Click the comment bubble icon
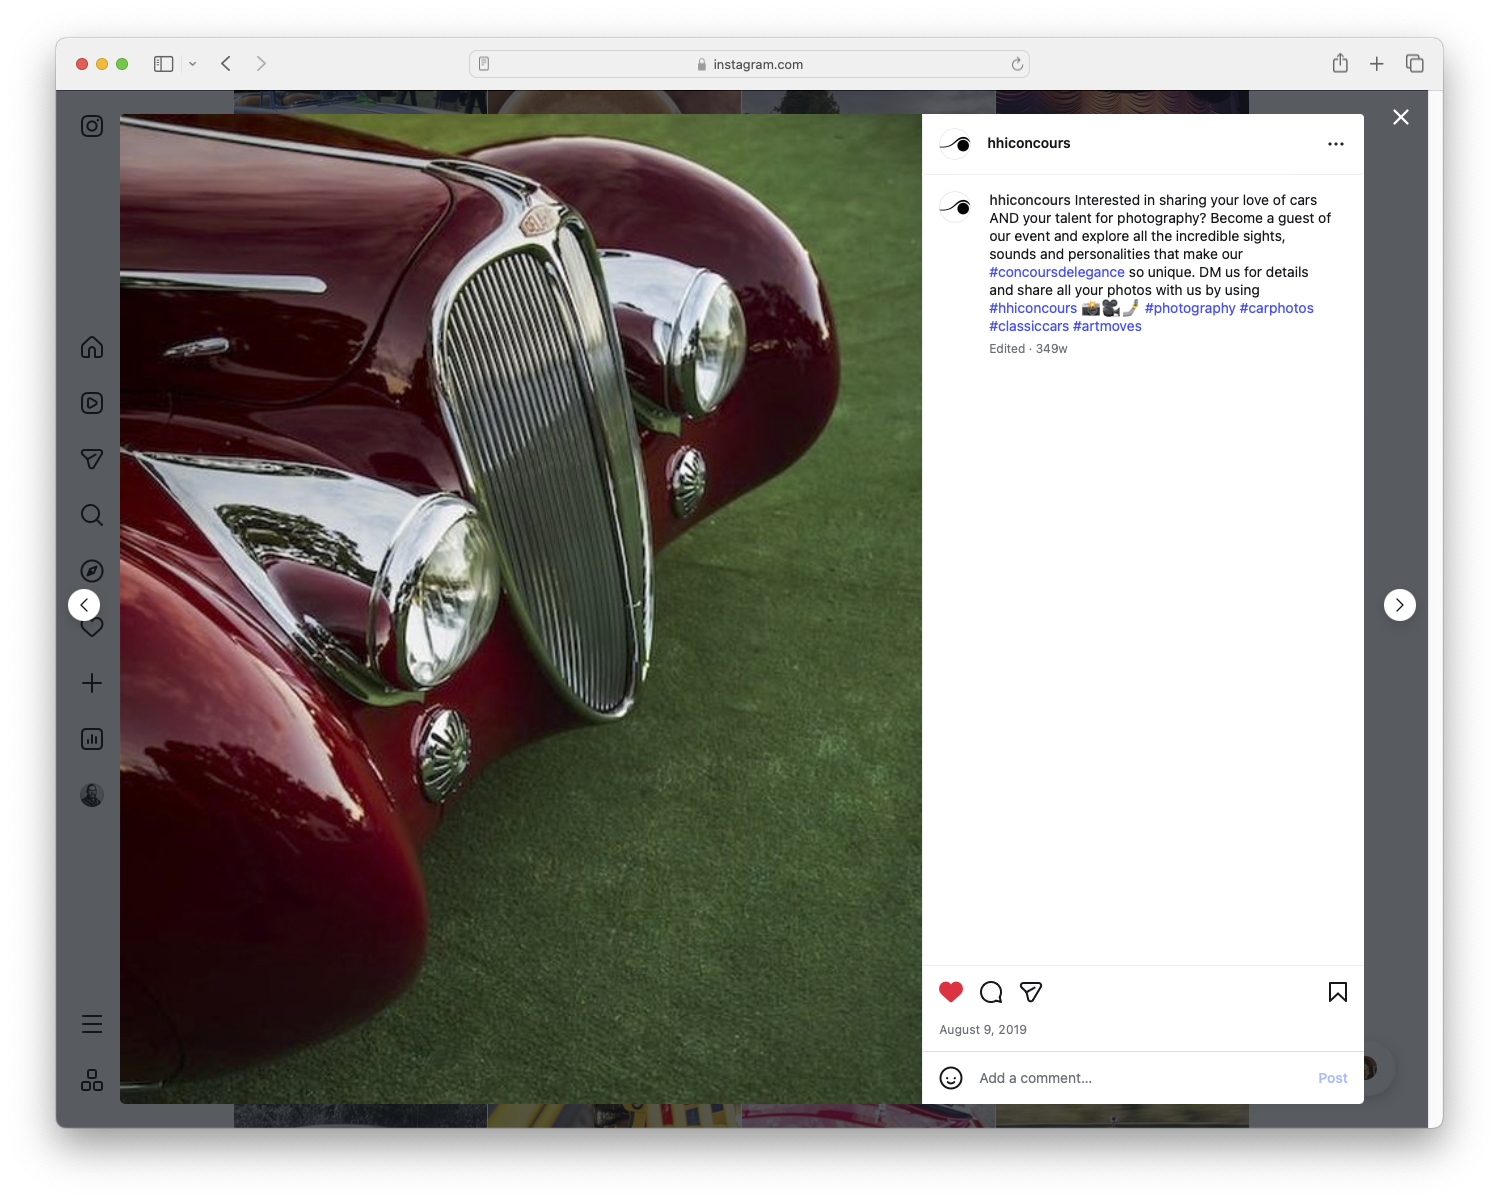This screenshot has width=1499, height=1202. (x=991, y=992)
